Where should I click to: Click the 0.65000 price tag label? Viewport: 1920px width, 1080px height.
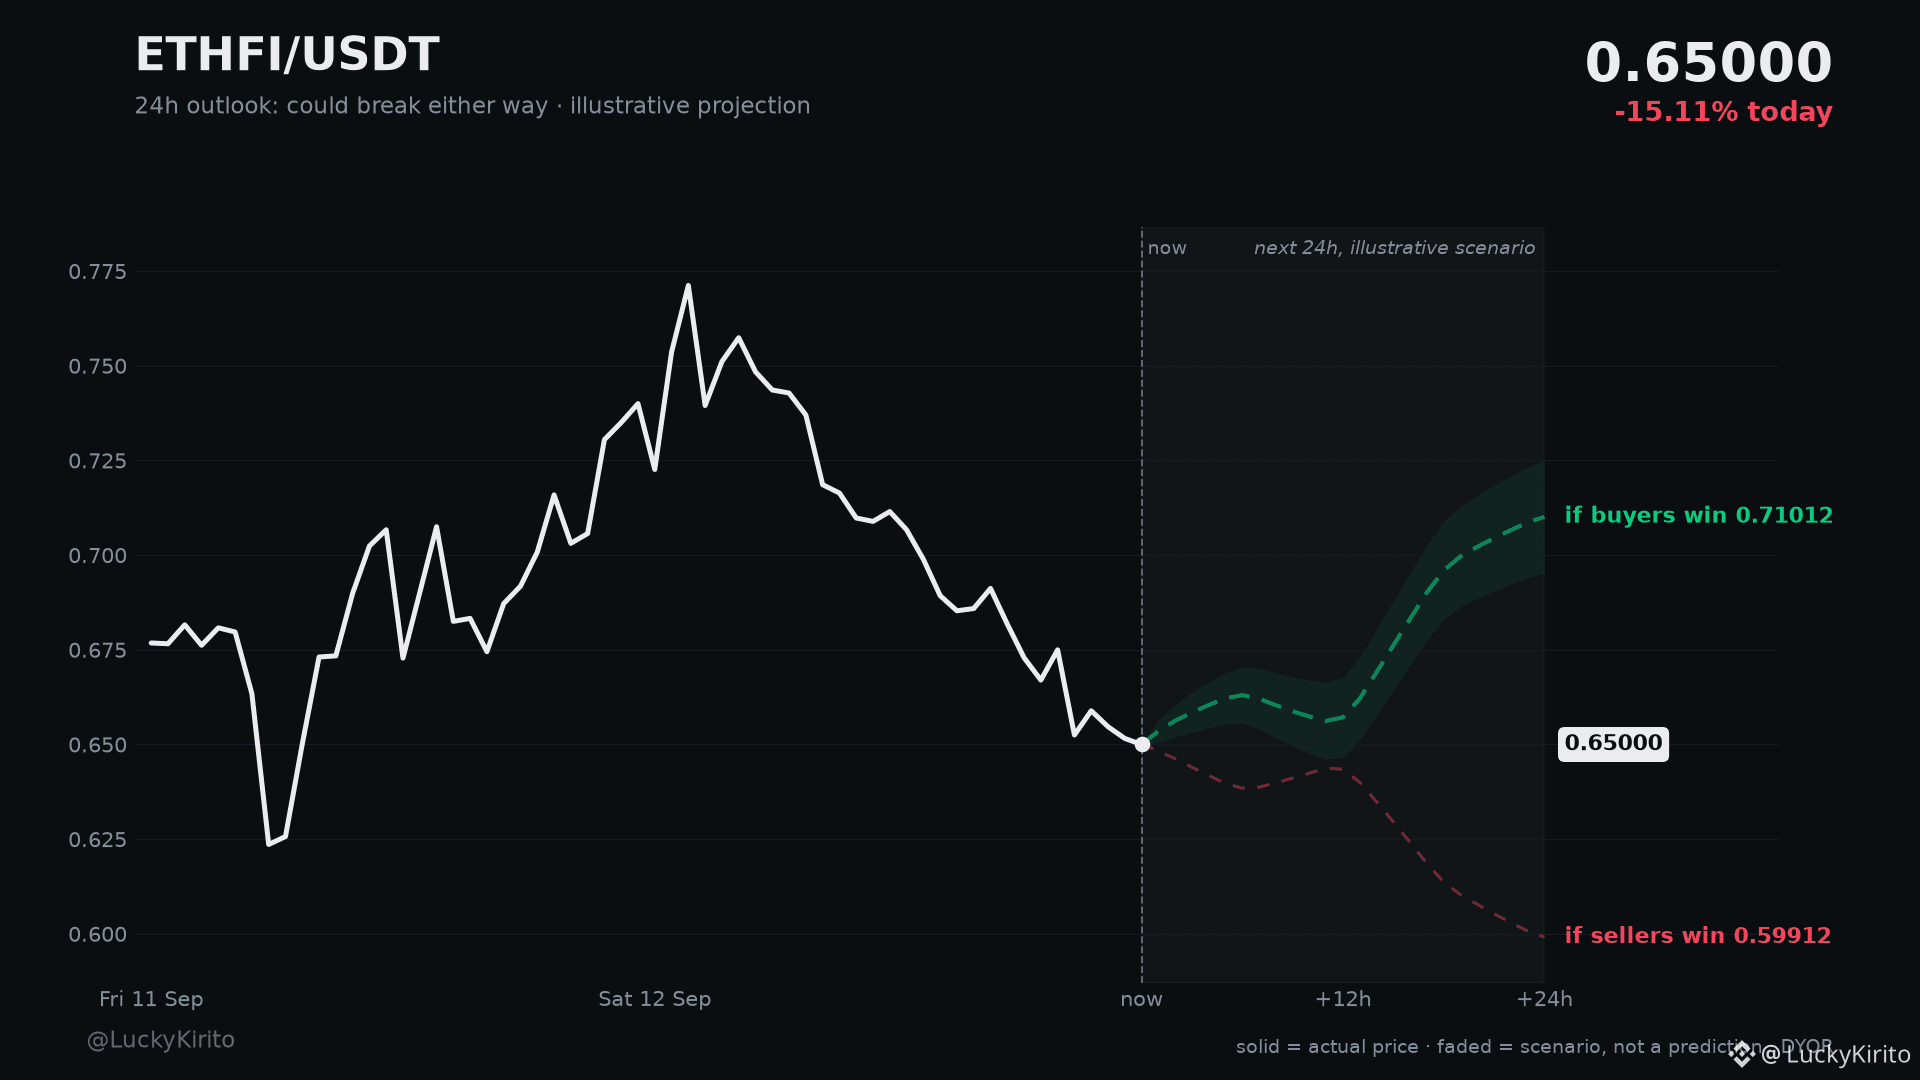(1613, 744)
